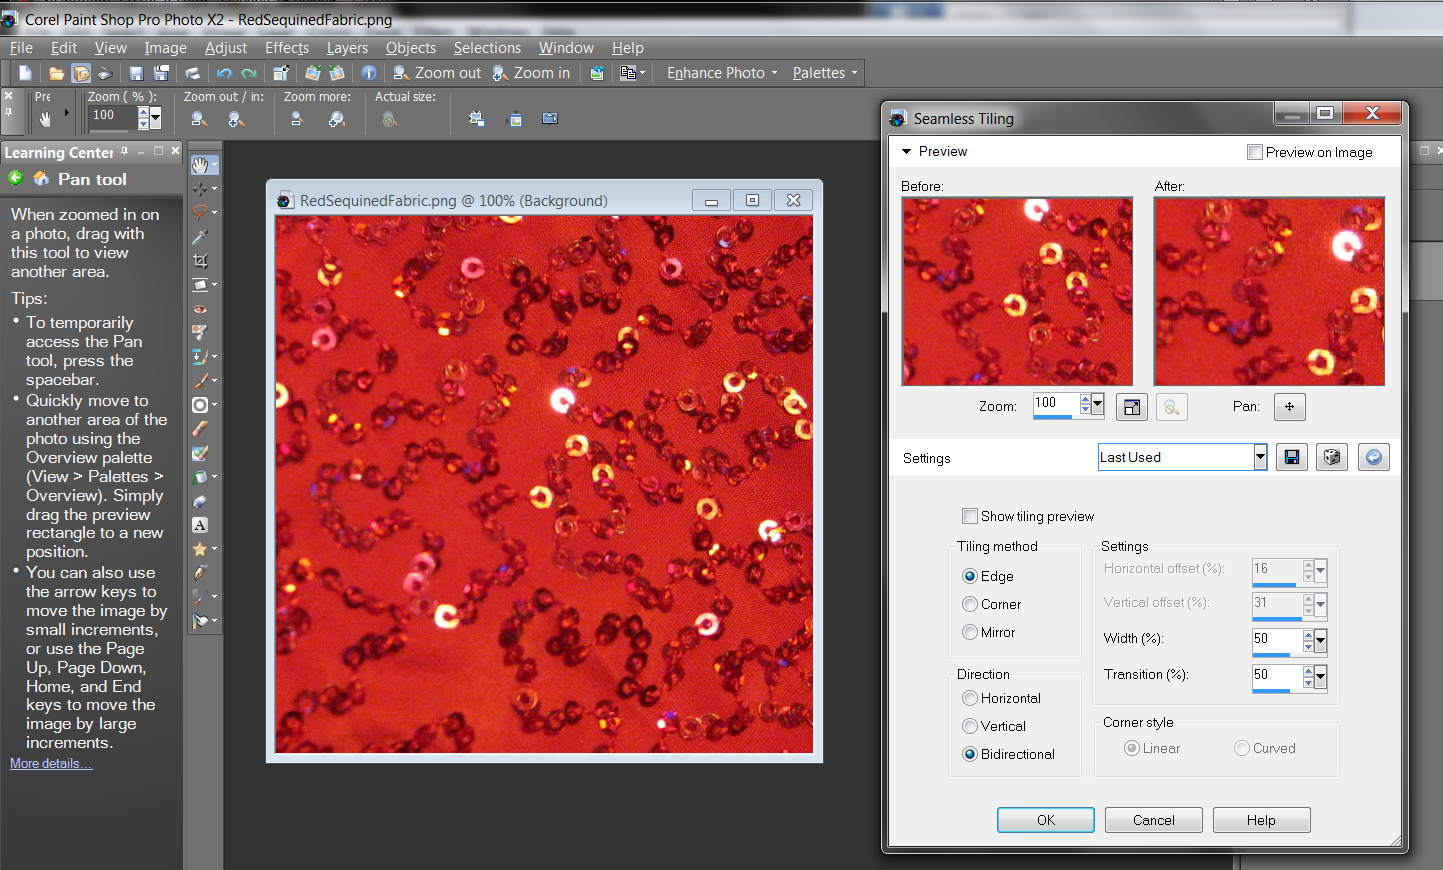Pick the Dropper tool

[x=200, y=237]
